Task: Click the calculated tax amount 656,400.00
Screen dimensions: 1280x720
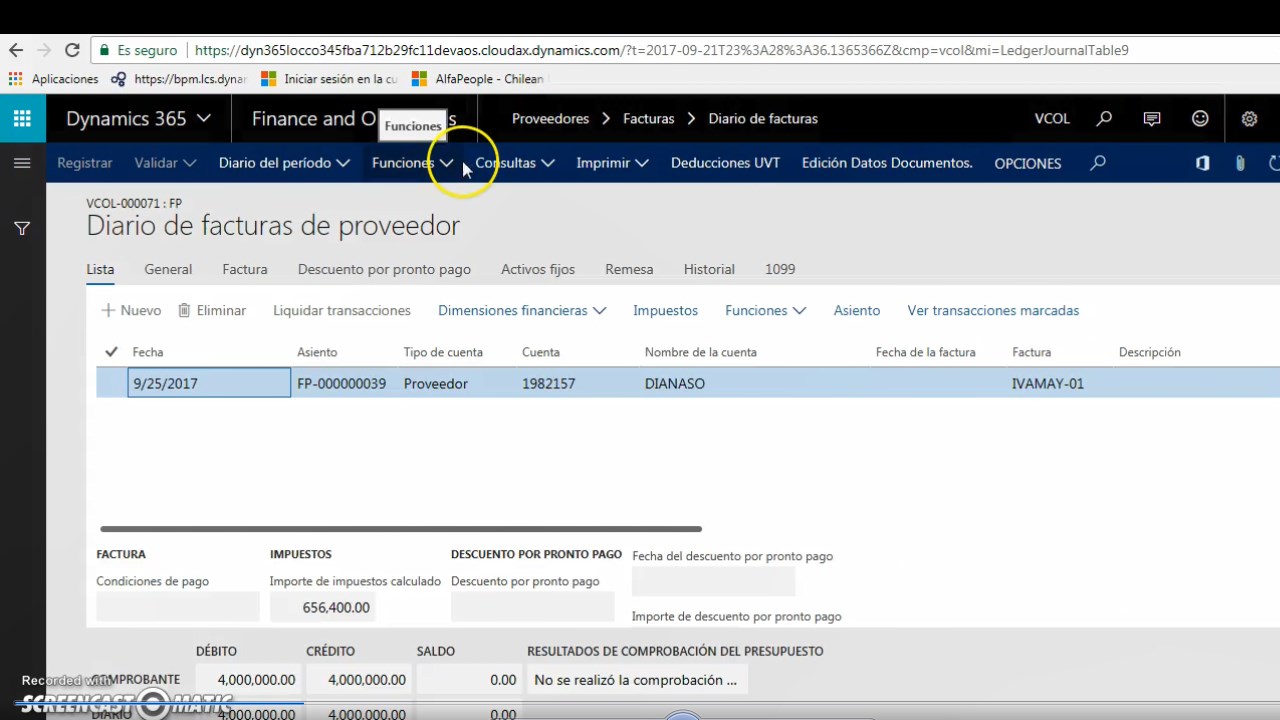Action: coord(323,607)
